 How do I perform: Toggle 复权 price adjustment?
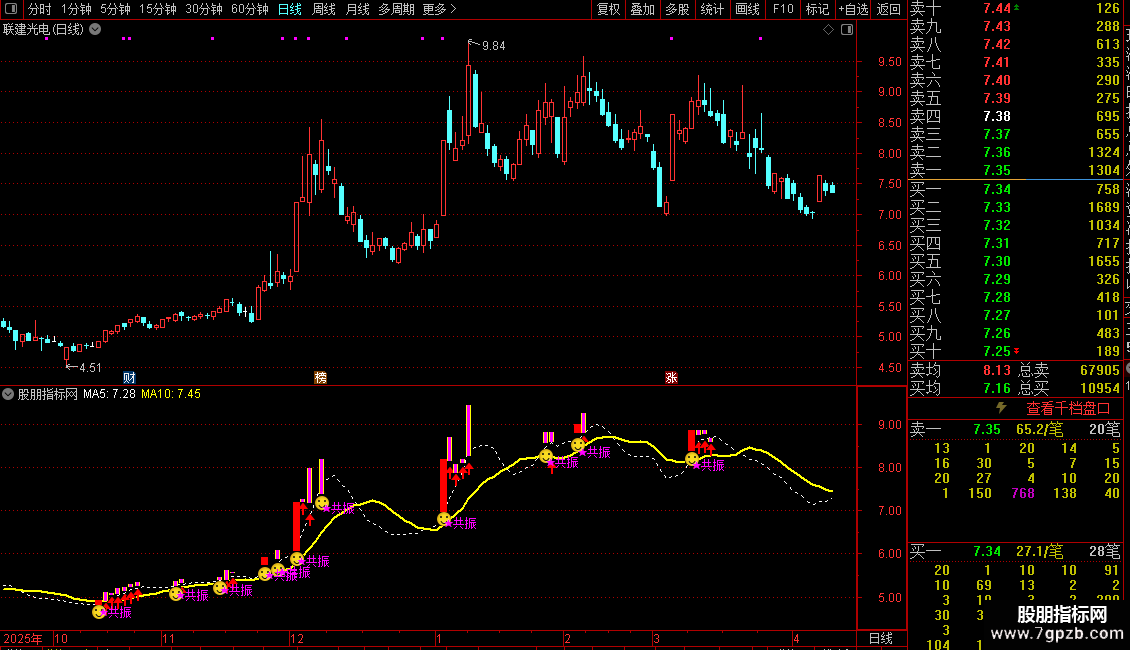pyautogui.click(x=608, y=9)
